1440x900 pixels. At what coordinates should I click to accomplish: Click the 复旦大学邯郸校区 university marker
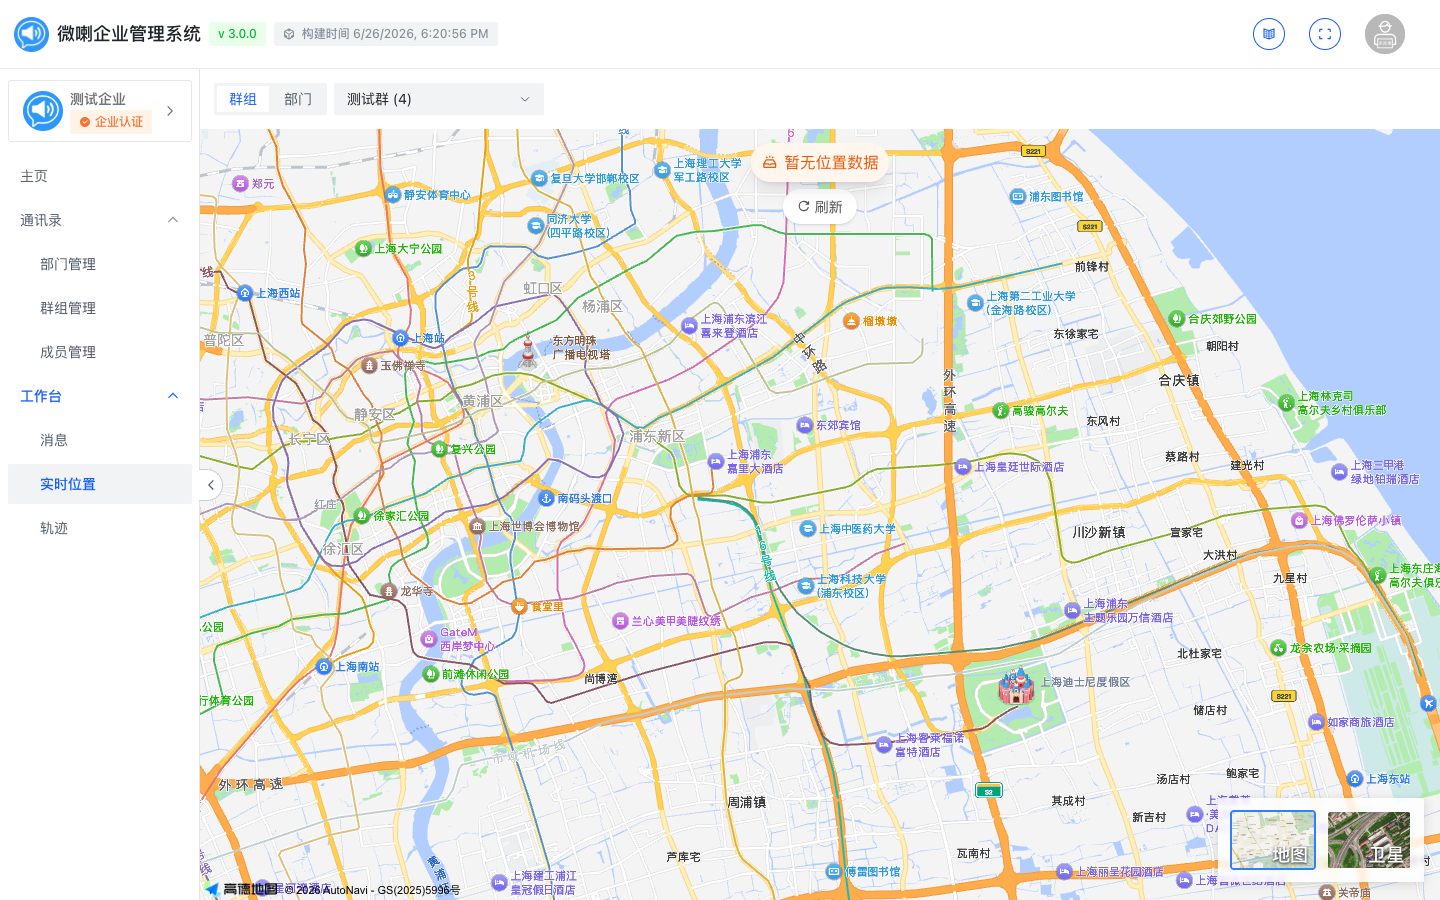coord(539,178)
